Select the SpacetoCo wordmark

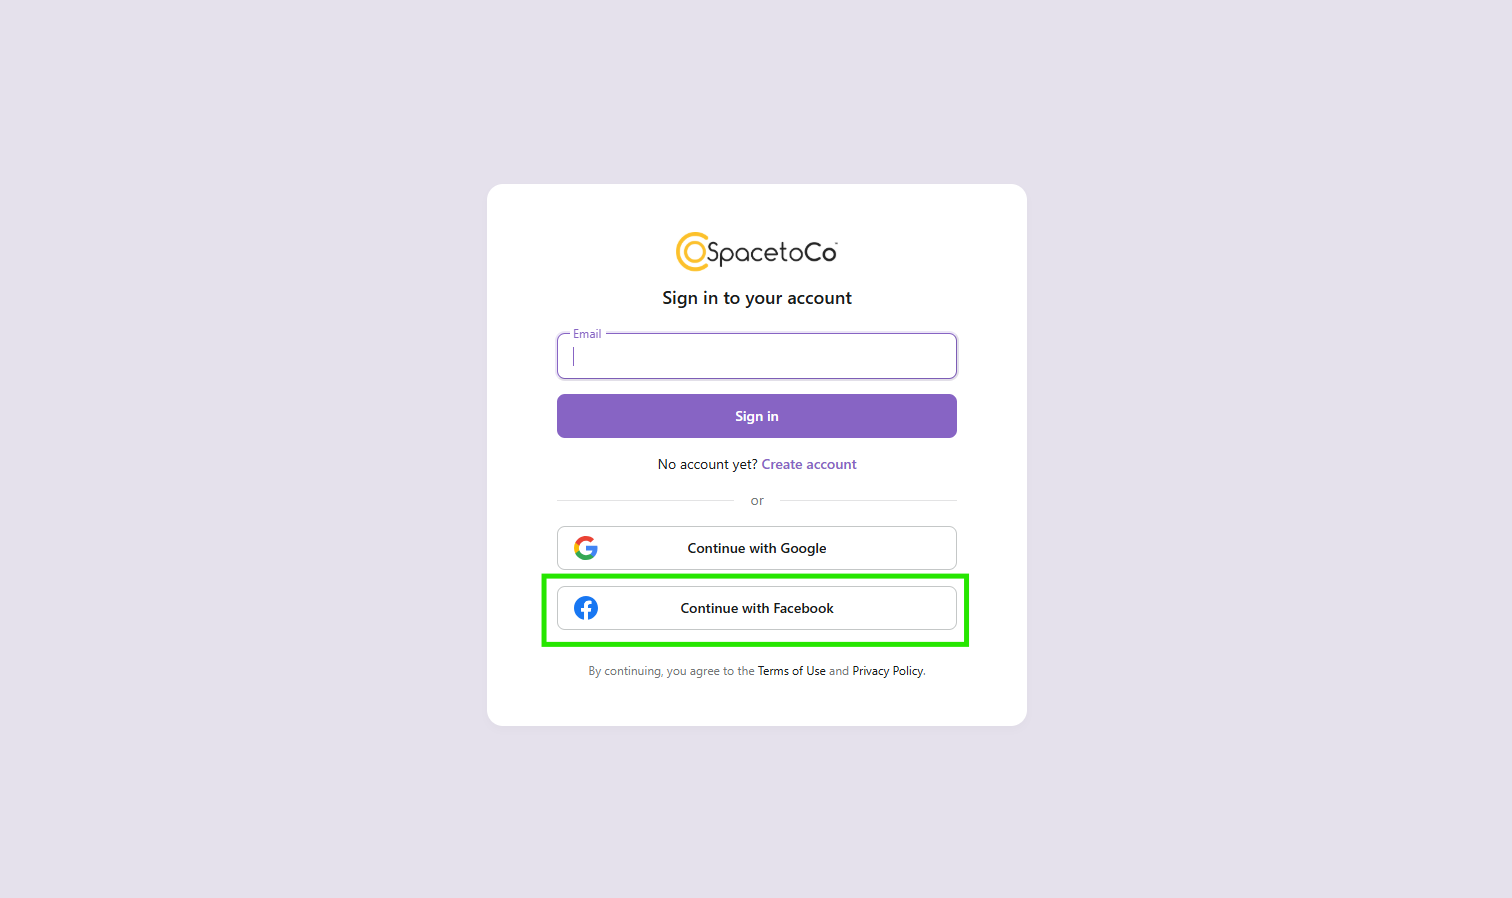(x=770, y=252)
